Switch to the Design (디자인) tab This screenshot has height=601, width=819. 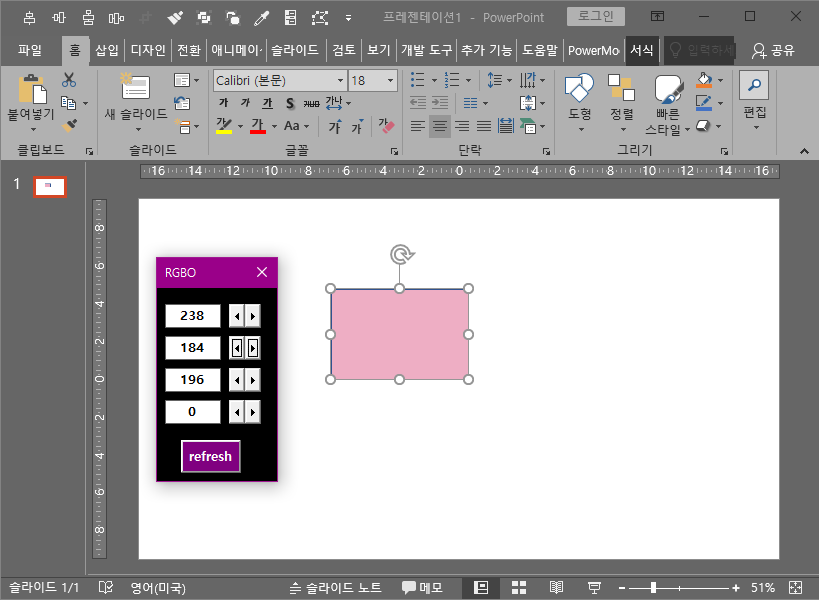click(148, 50)
